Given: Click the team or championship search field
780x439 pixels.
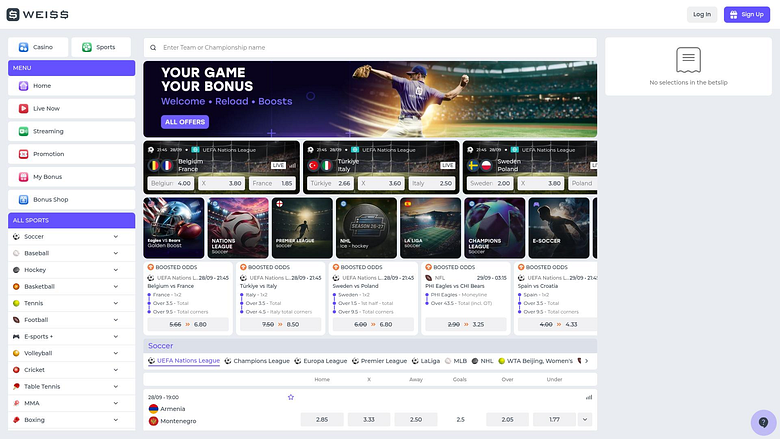Looking at the screenshot, I should [370, 48].
